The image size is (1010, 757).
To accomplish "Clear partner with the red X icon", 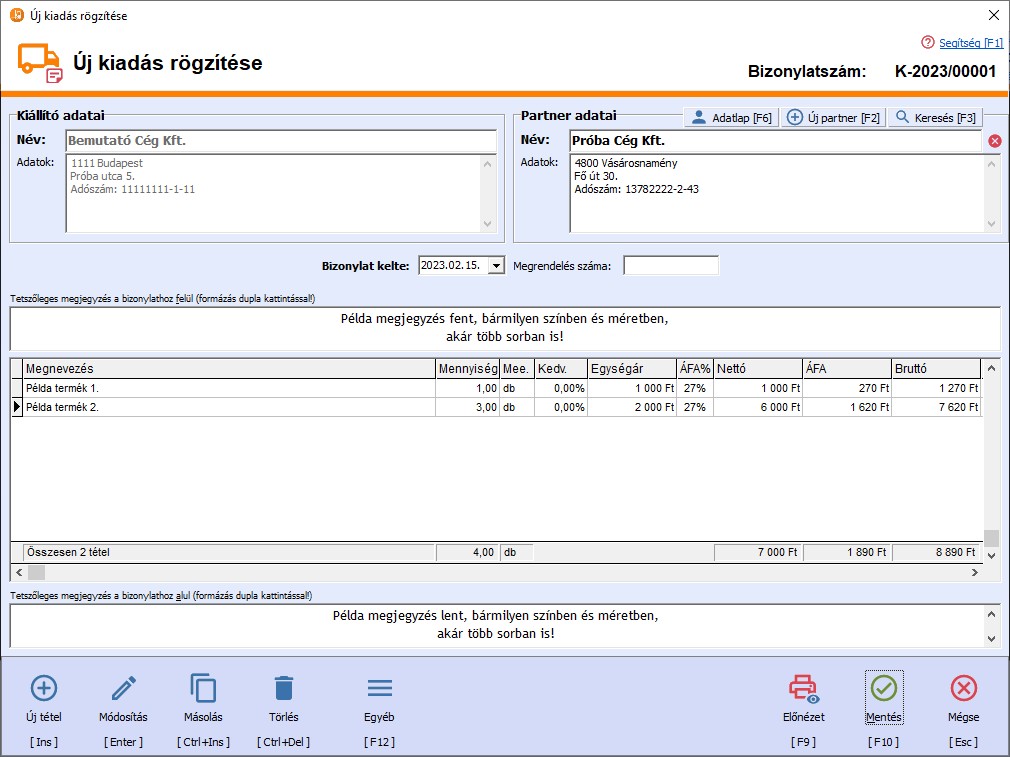I will pos(994,141).
